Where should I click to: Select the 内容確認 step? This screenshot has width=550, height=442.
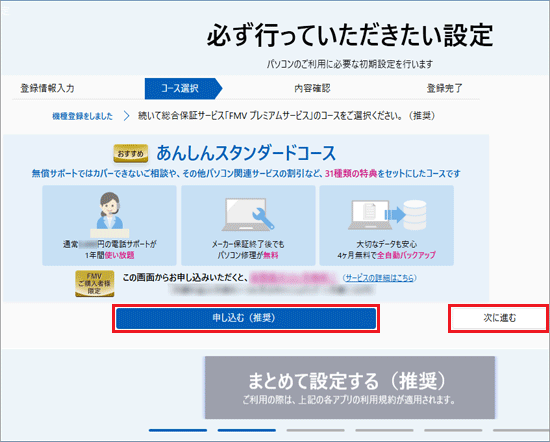pos(312,88)
